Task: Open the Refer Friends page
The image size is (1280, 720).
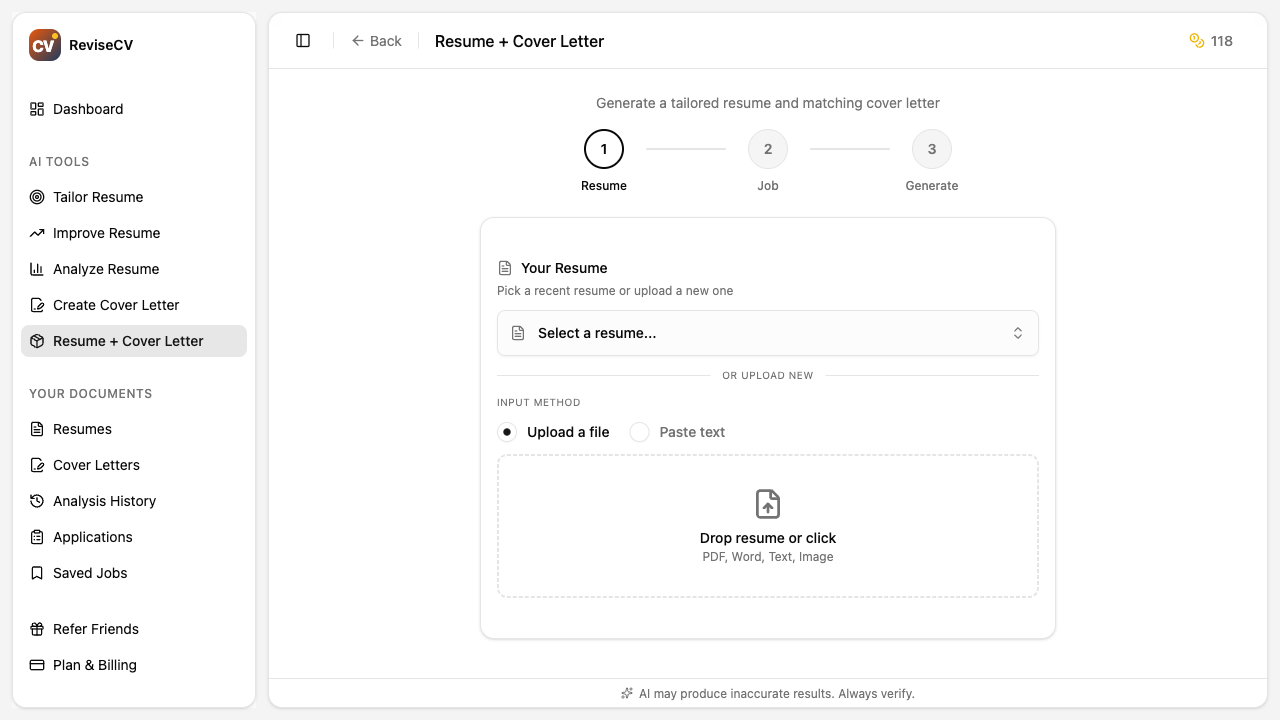Action: click(95, 629)
